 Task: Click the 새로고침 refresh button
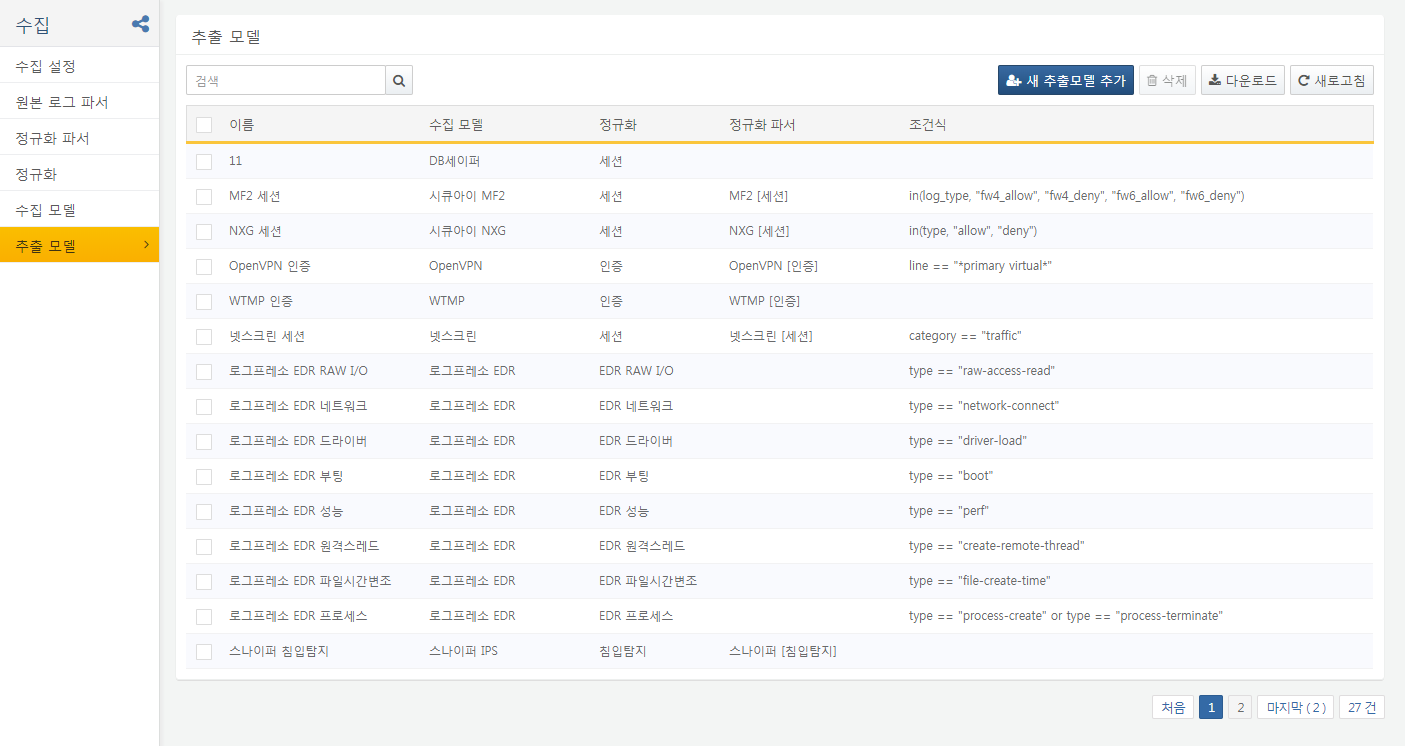1332,80
